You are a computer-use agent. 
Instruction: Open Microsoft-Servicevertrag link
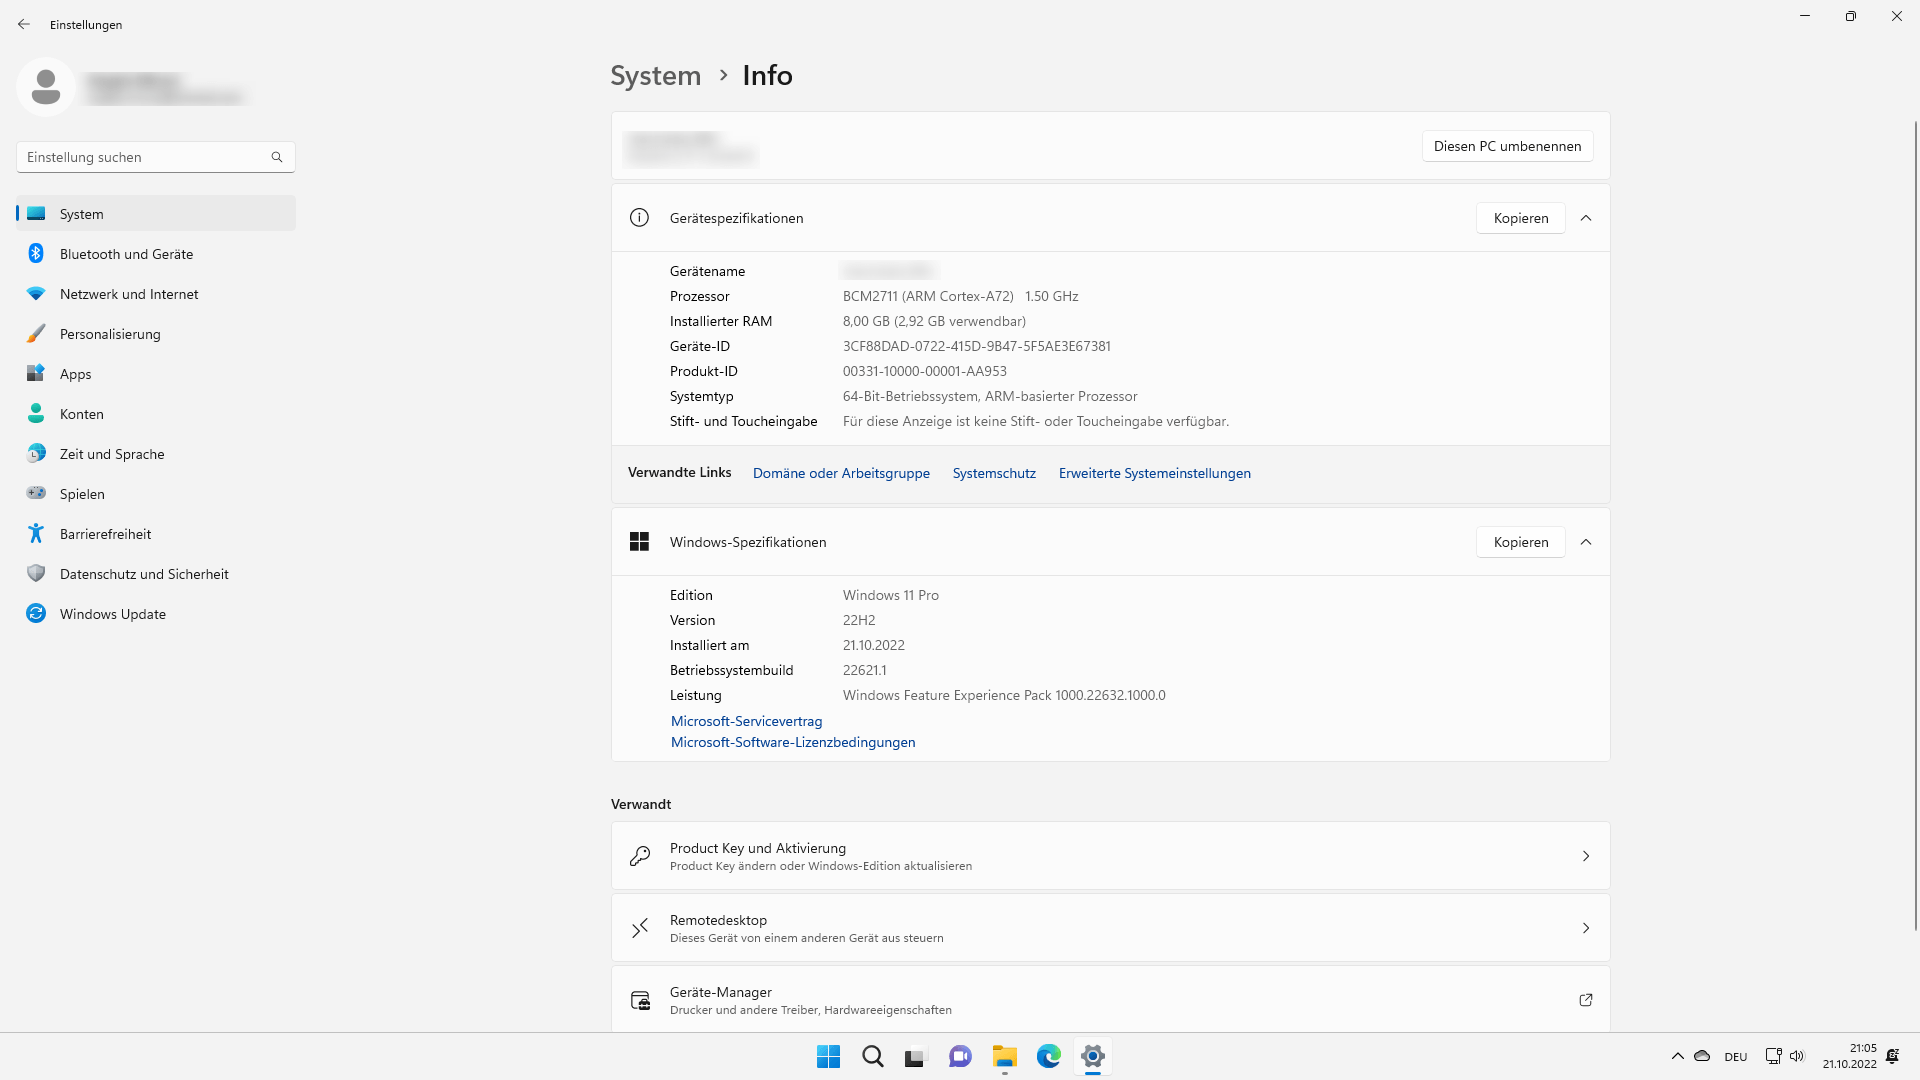coord(746,721)
